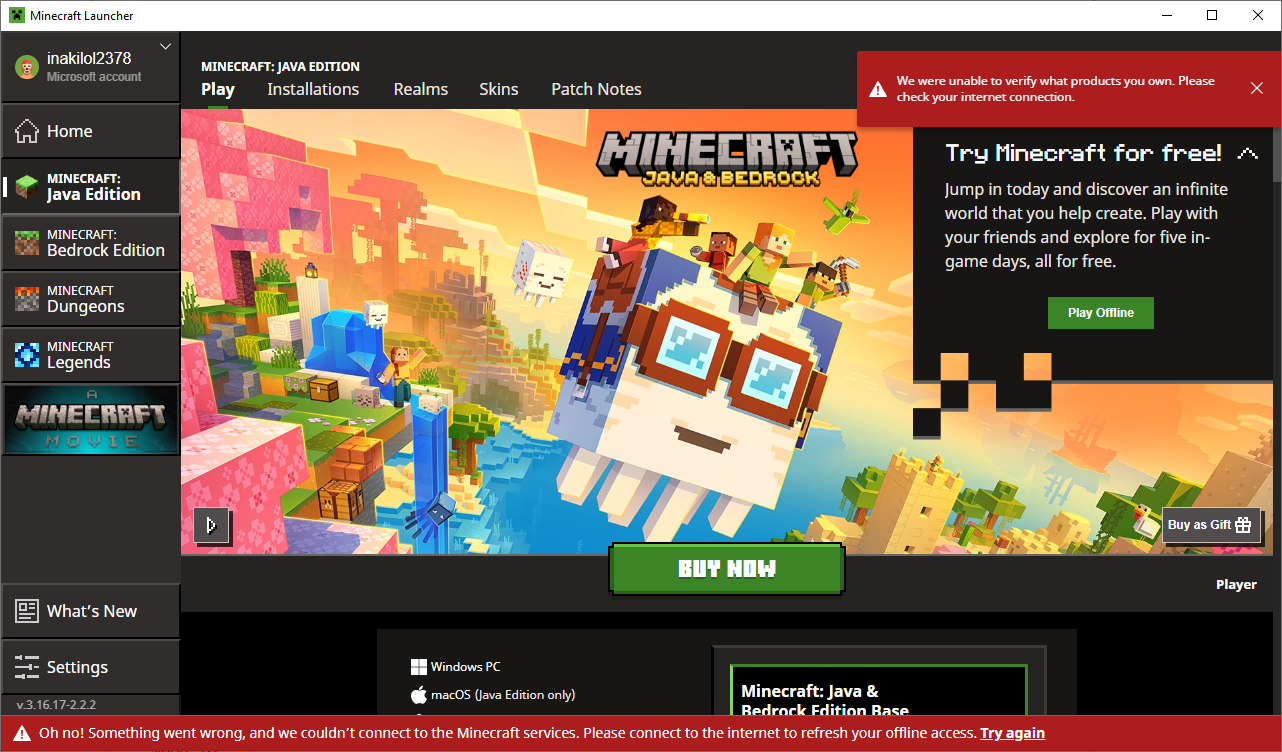Click the play icon on the banner
The image size is (1282, 752).
(211, 525)
